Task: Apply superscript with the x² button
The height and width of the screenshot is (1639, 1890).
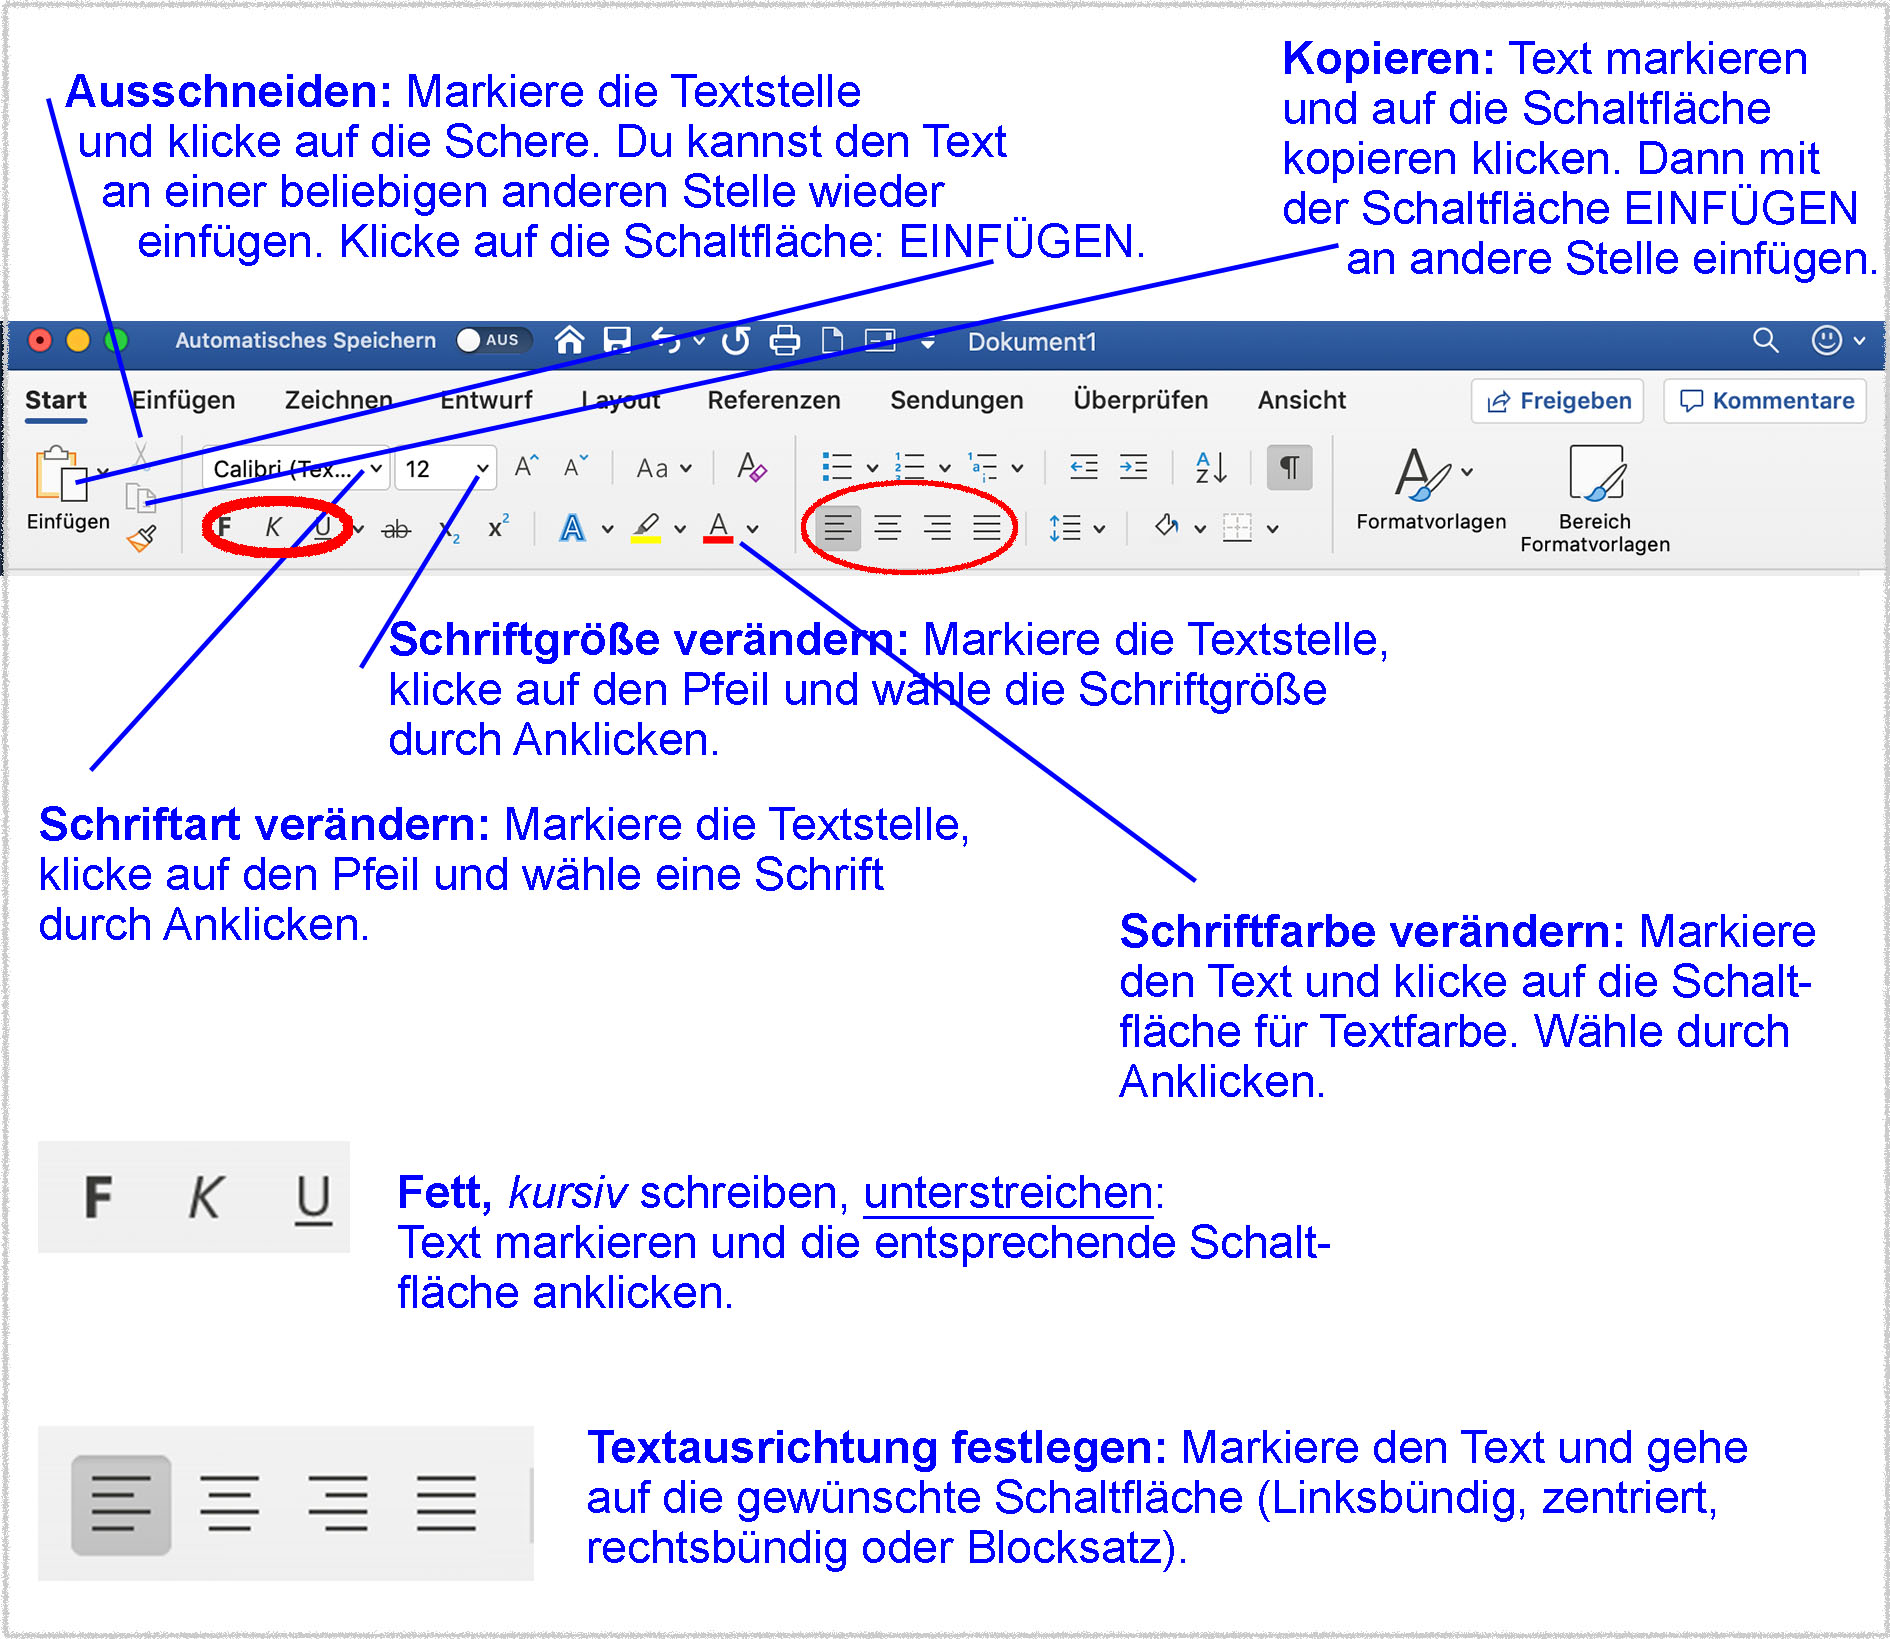Action: [x=498, y=528]
